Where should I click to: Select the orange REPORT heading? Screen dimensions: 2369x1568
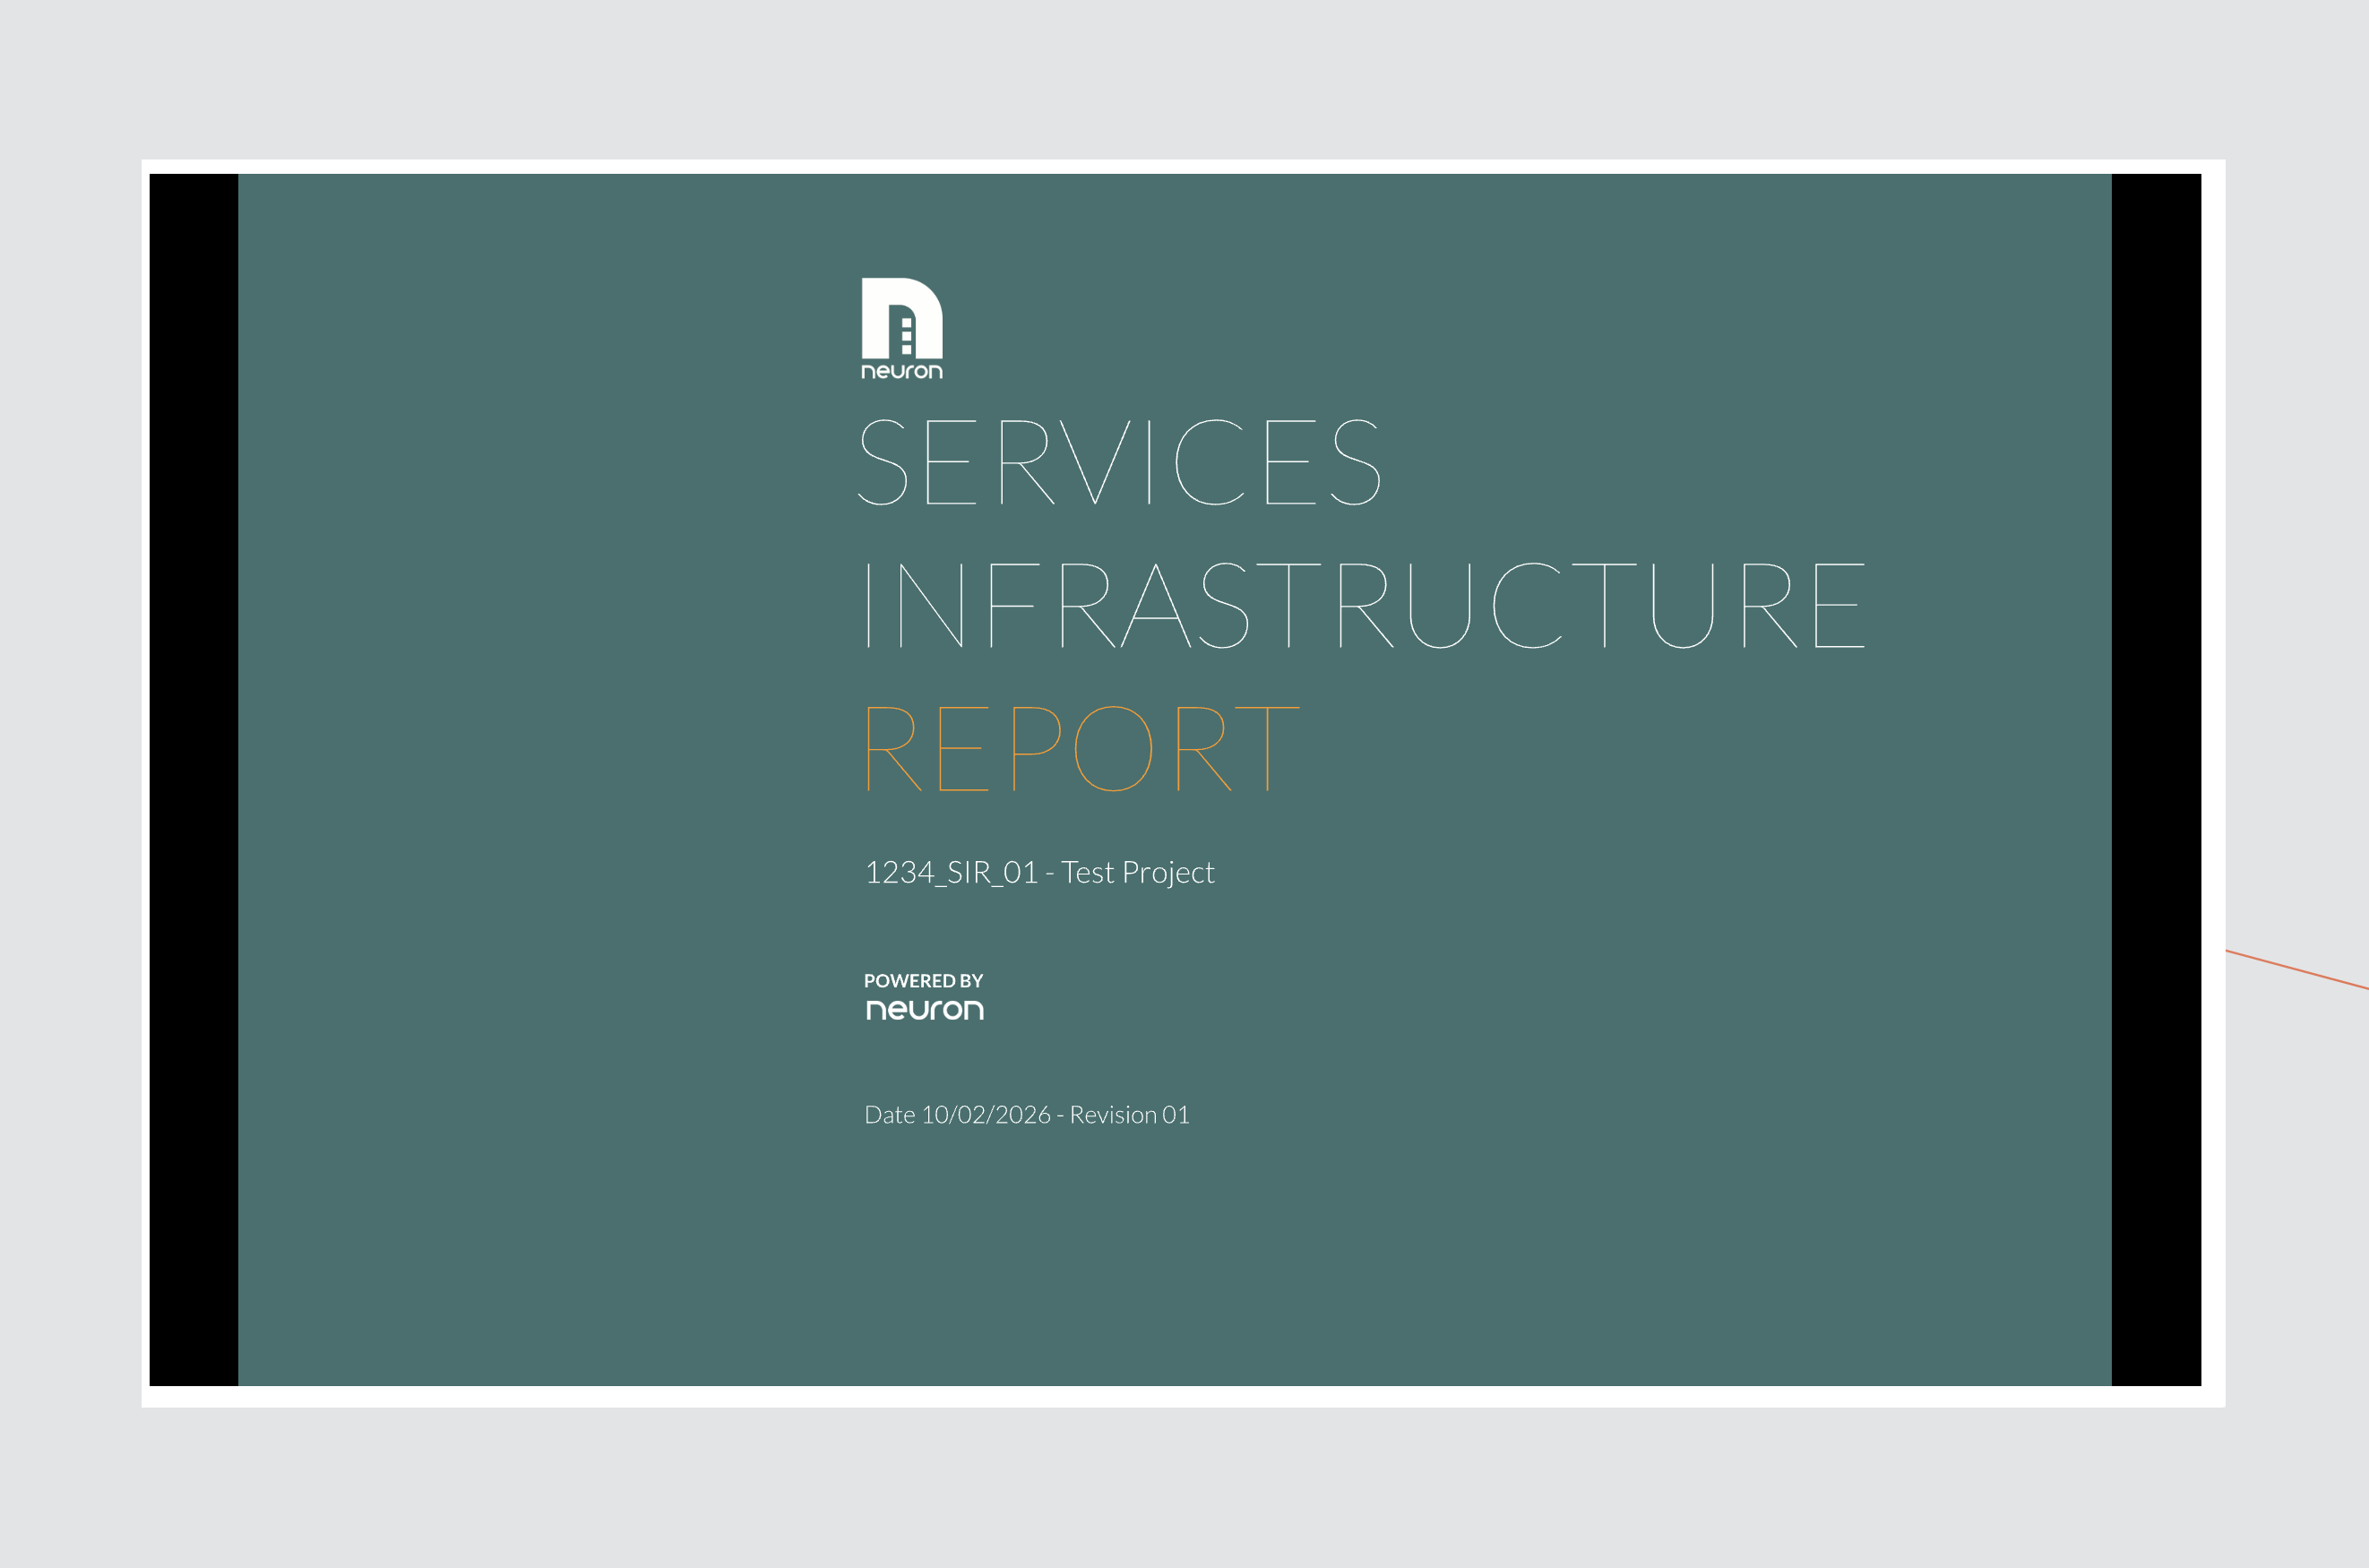(1081, 749)
